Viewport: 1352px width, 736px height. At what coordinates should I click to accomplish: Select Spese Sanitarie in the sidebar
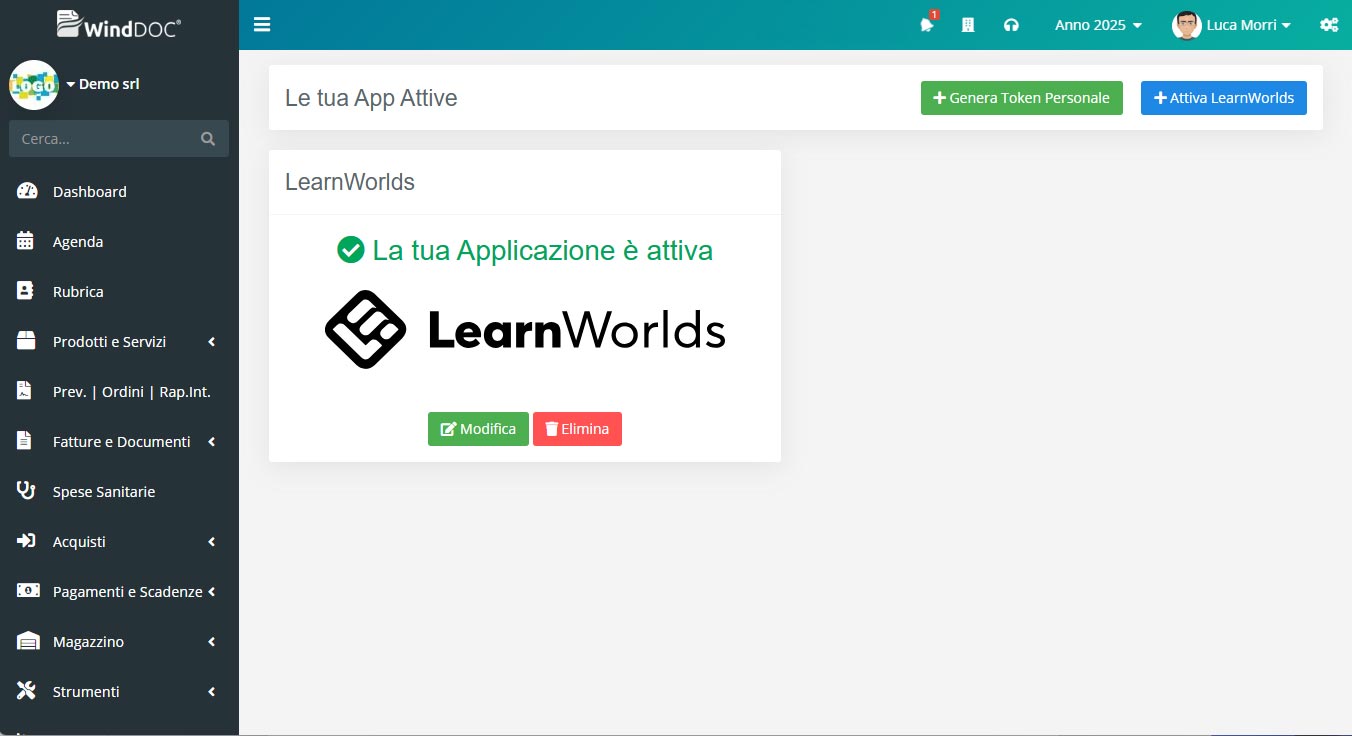104,491
